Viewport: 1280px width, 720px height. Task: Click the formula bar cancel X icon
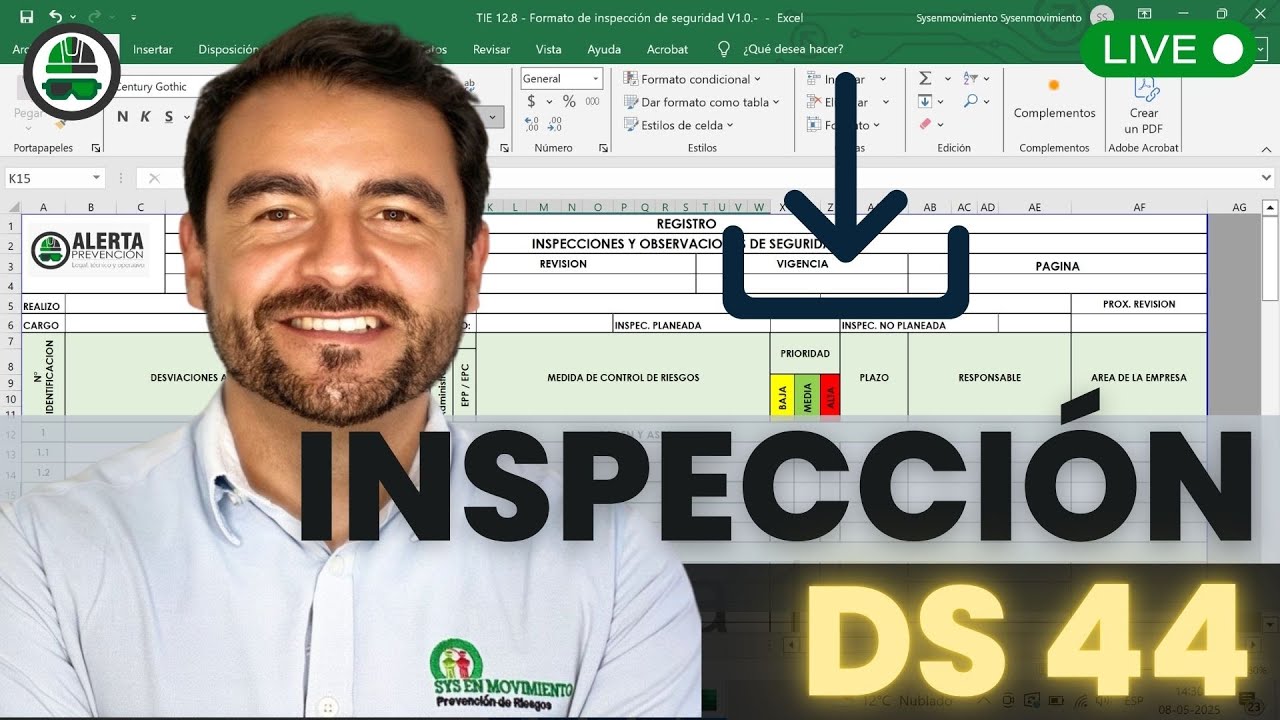[x=154, y=178]
